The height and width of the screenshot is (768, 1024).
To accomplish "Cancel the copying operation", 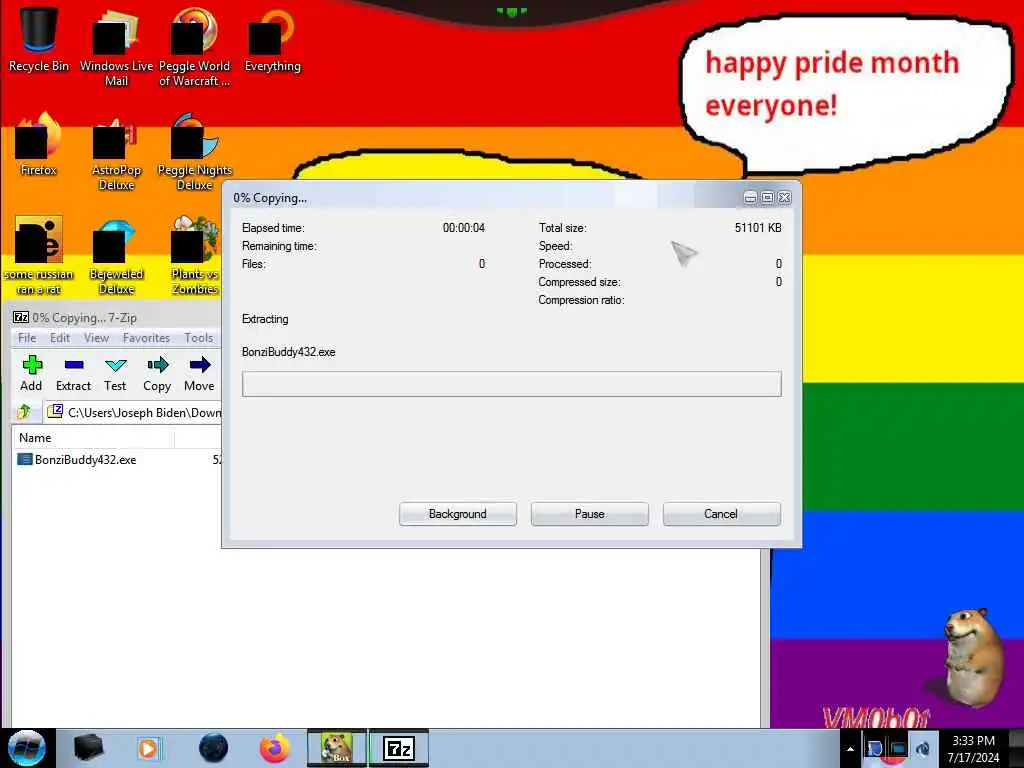I will 722,514.
